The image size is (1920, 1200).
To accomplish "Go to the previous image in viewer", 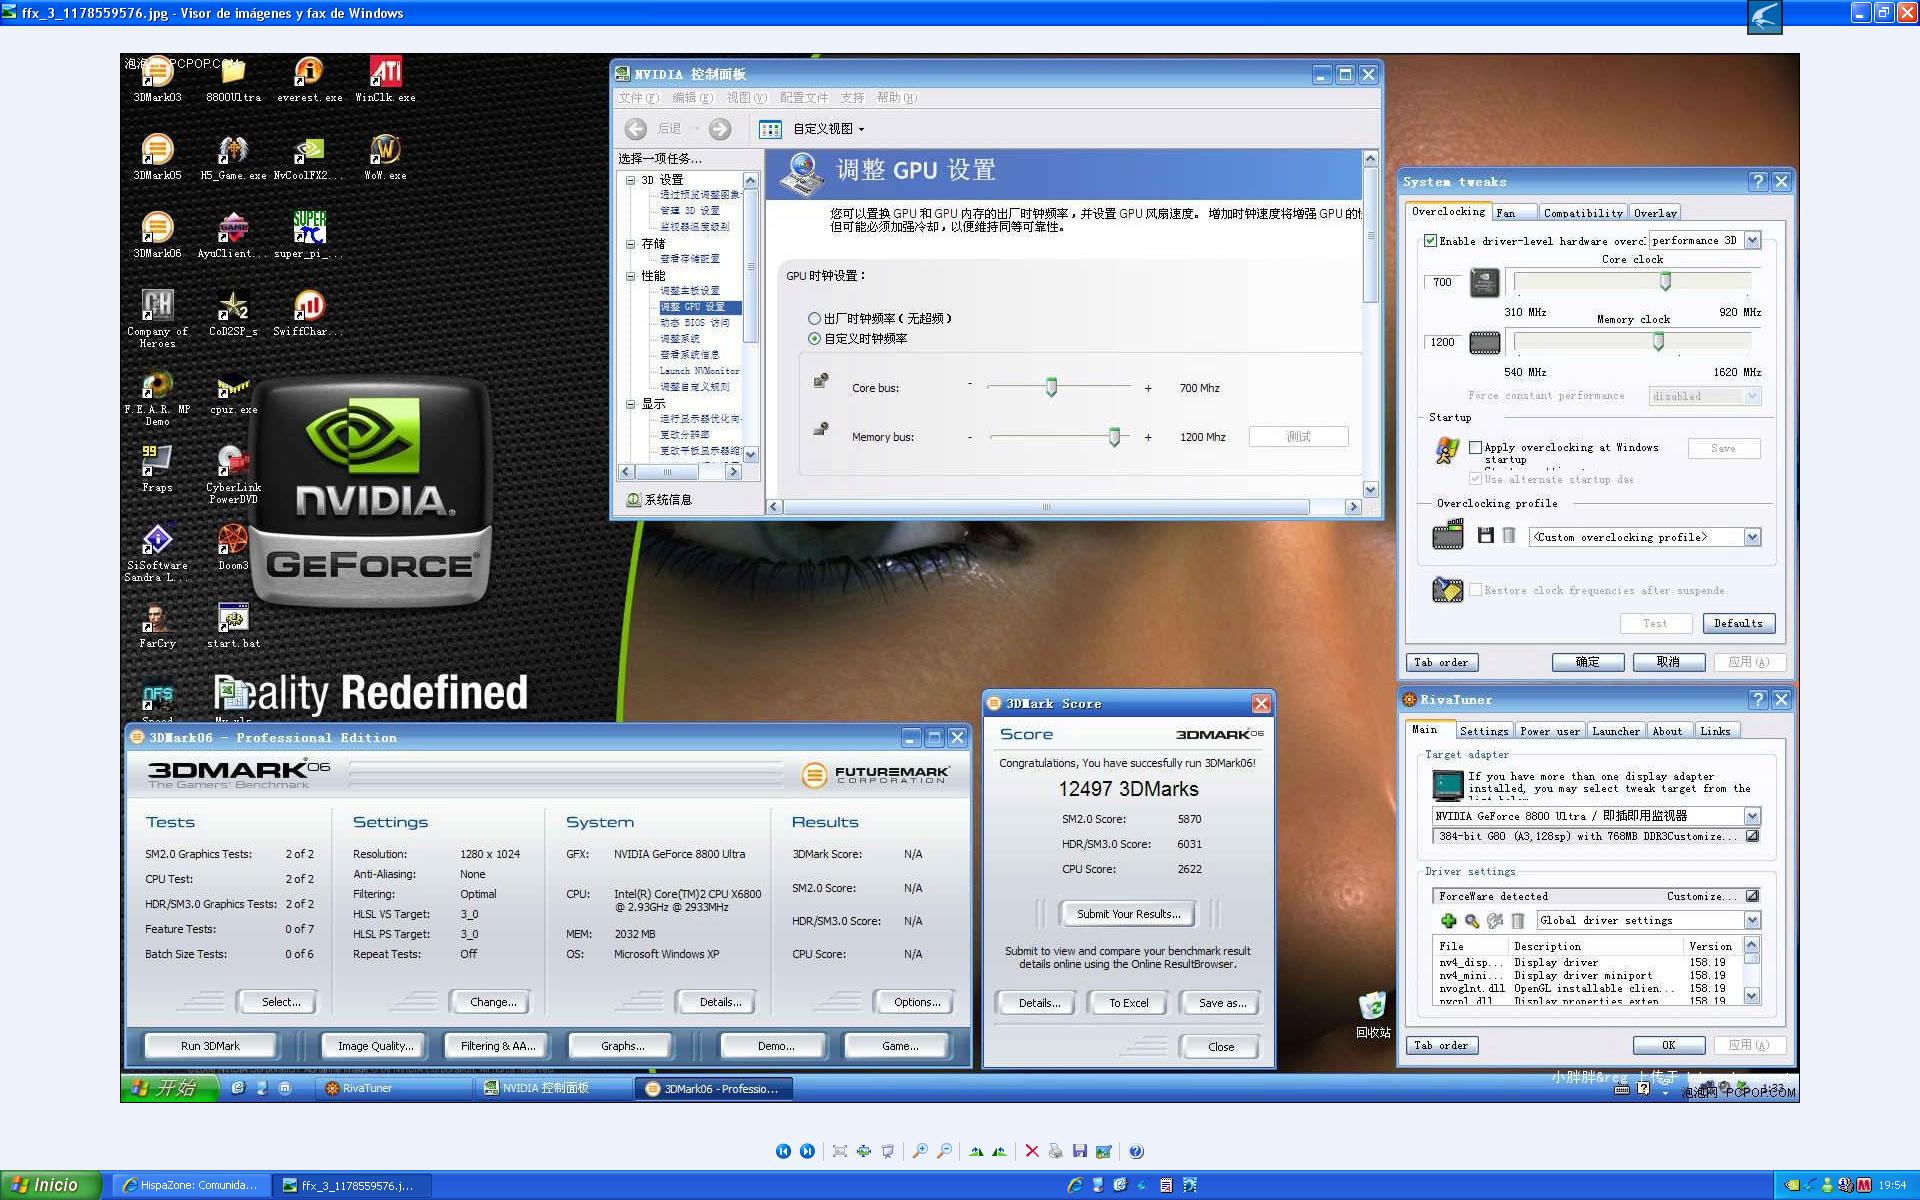I will [783, 1151].
